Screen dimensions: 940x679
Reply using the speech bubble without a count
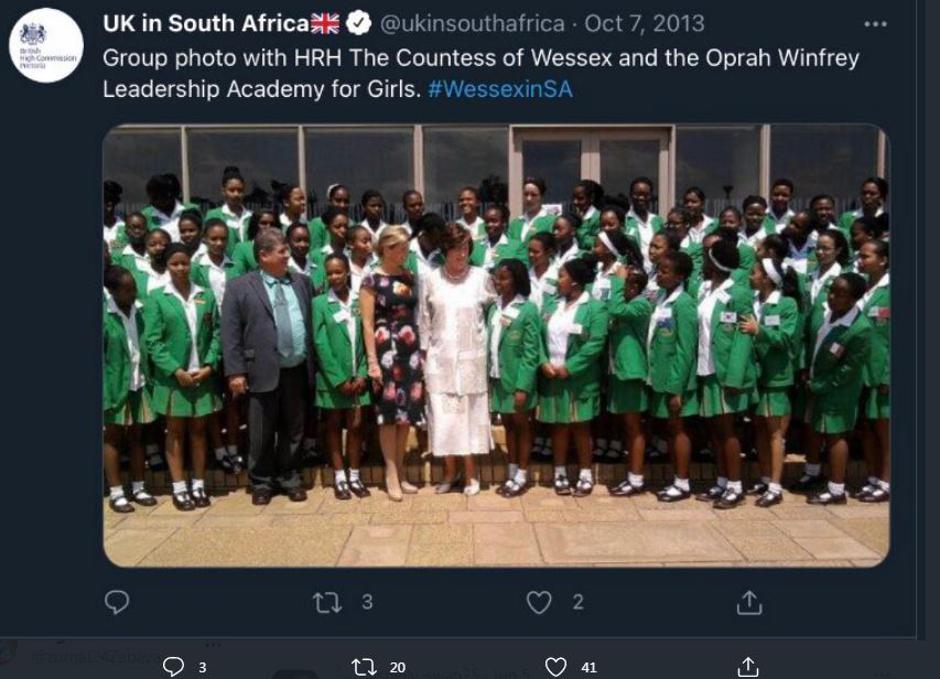click(117, 601)
